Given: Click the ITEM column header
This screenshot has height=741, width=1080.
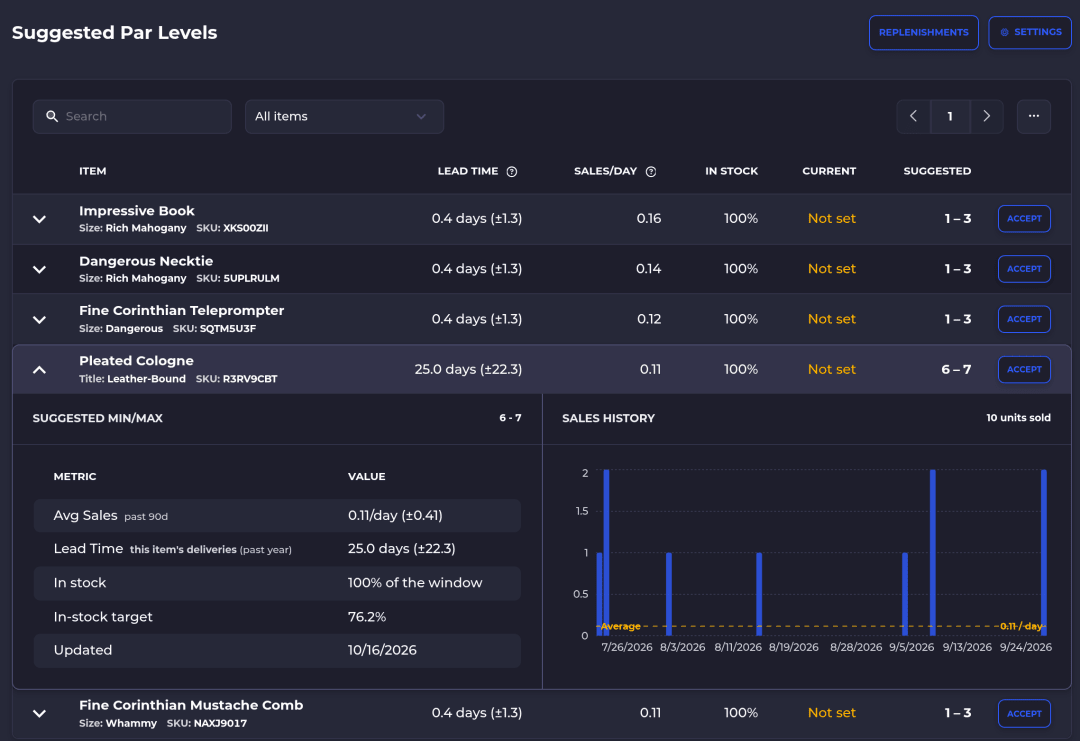Looking at the screenshot, I should point(92,171).
